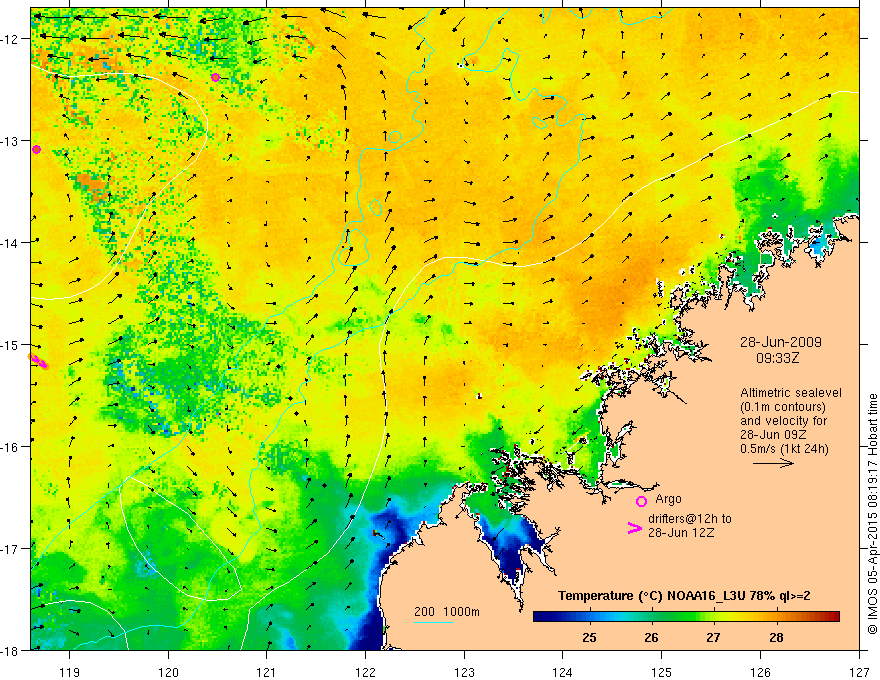
Task: Click the Argo float marker near 120.5 longitude
Action: [x=216, y=77]
